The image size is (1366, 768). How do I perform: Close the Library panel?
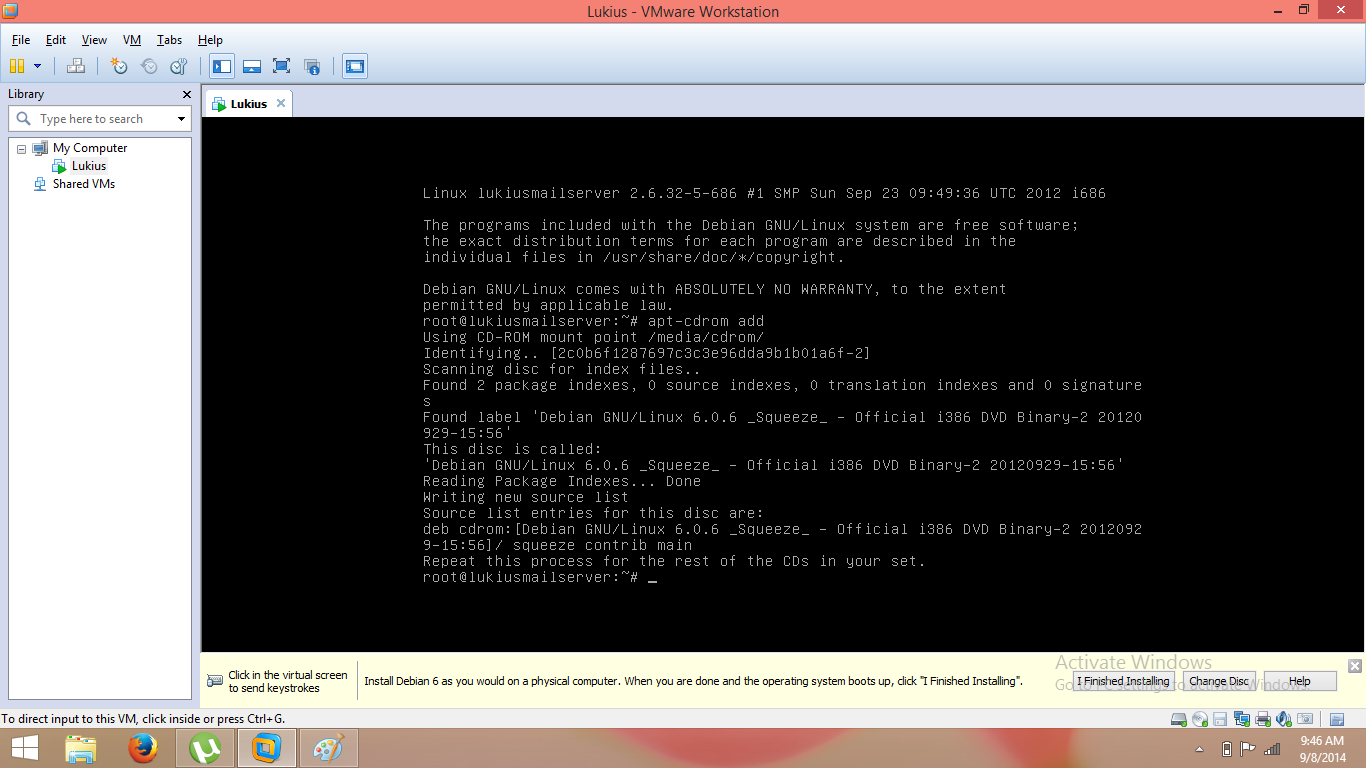(x=186, y=94)
